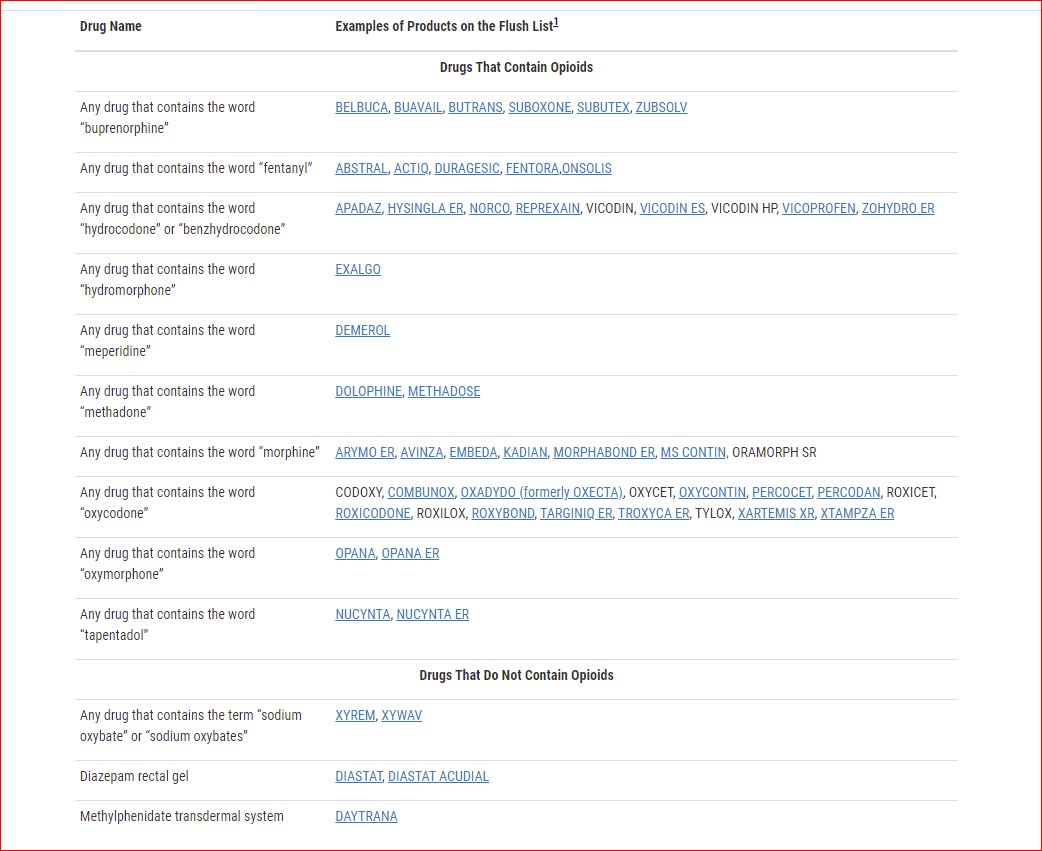Open the COMBUNOX link

tap(421, 493)
